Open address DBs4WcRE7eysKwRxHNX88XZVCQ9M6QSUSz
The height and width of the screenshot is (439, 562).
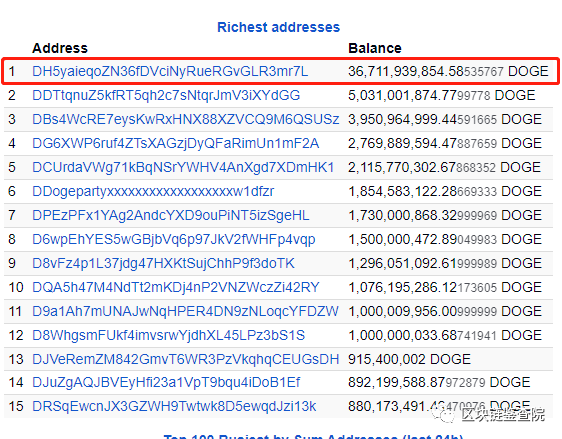tap(185, 119)
